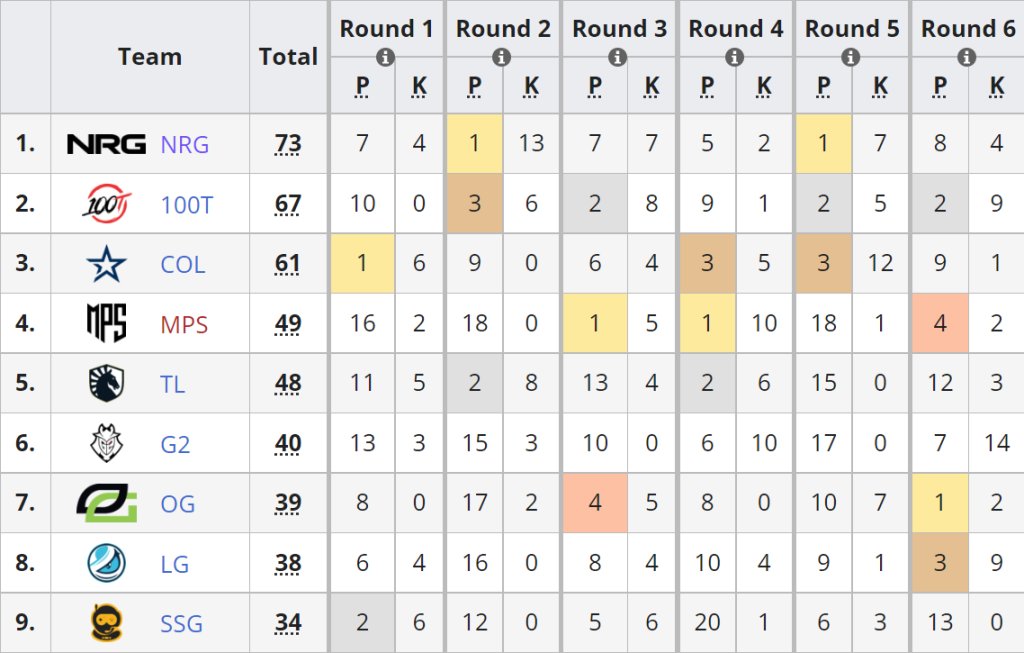Viewport: 1024px width, 653px height.
Task: Open the MPS team link
Action: [x=184, y=325]
